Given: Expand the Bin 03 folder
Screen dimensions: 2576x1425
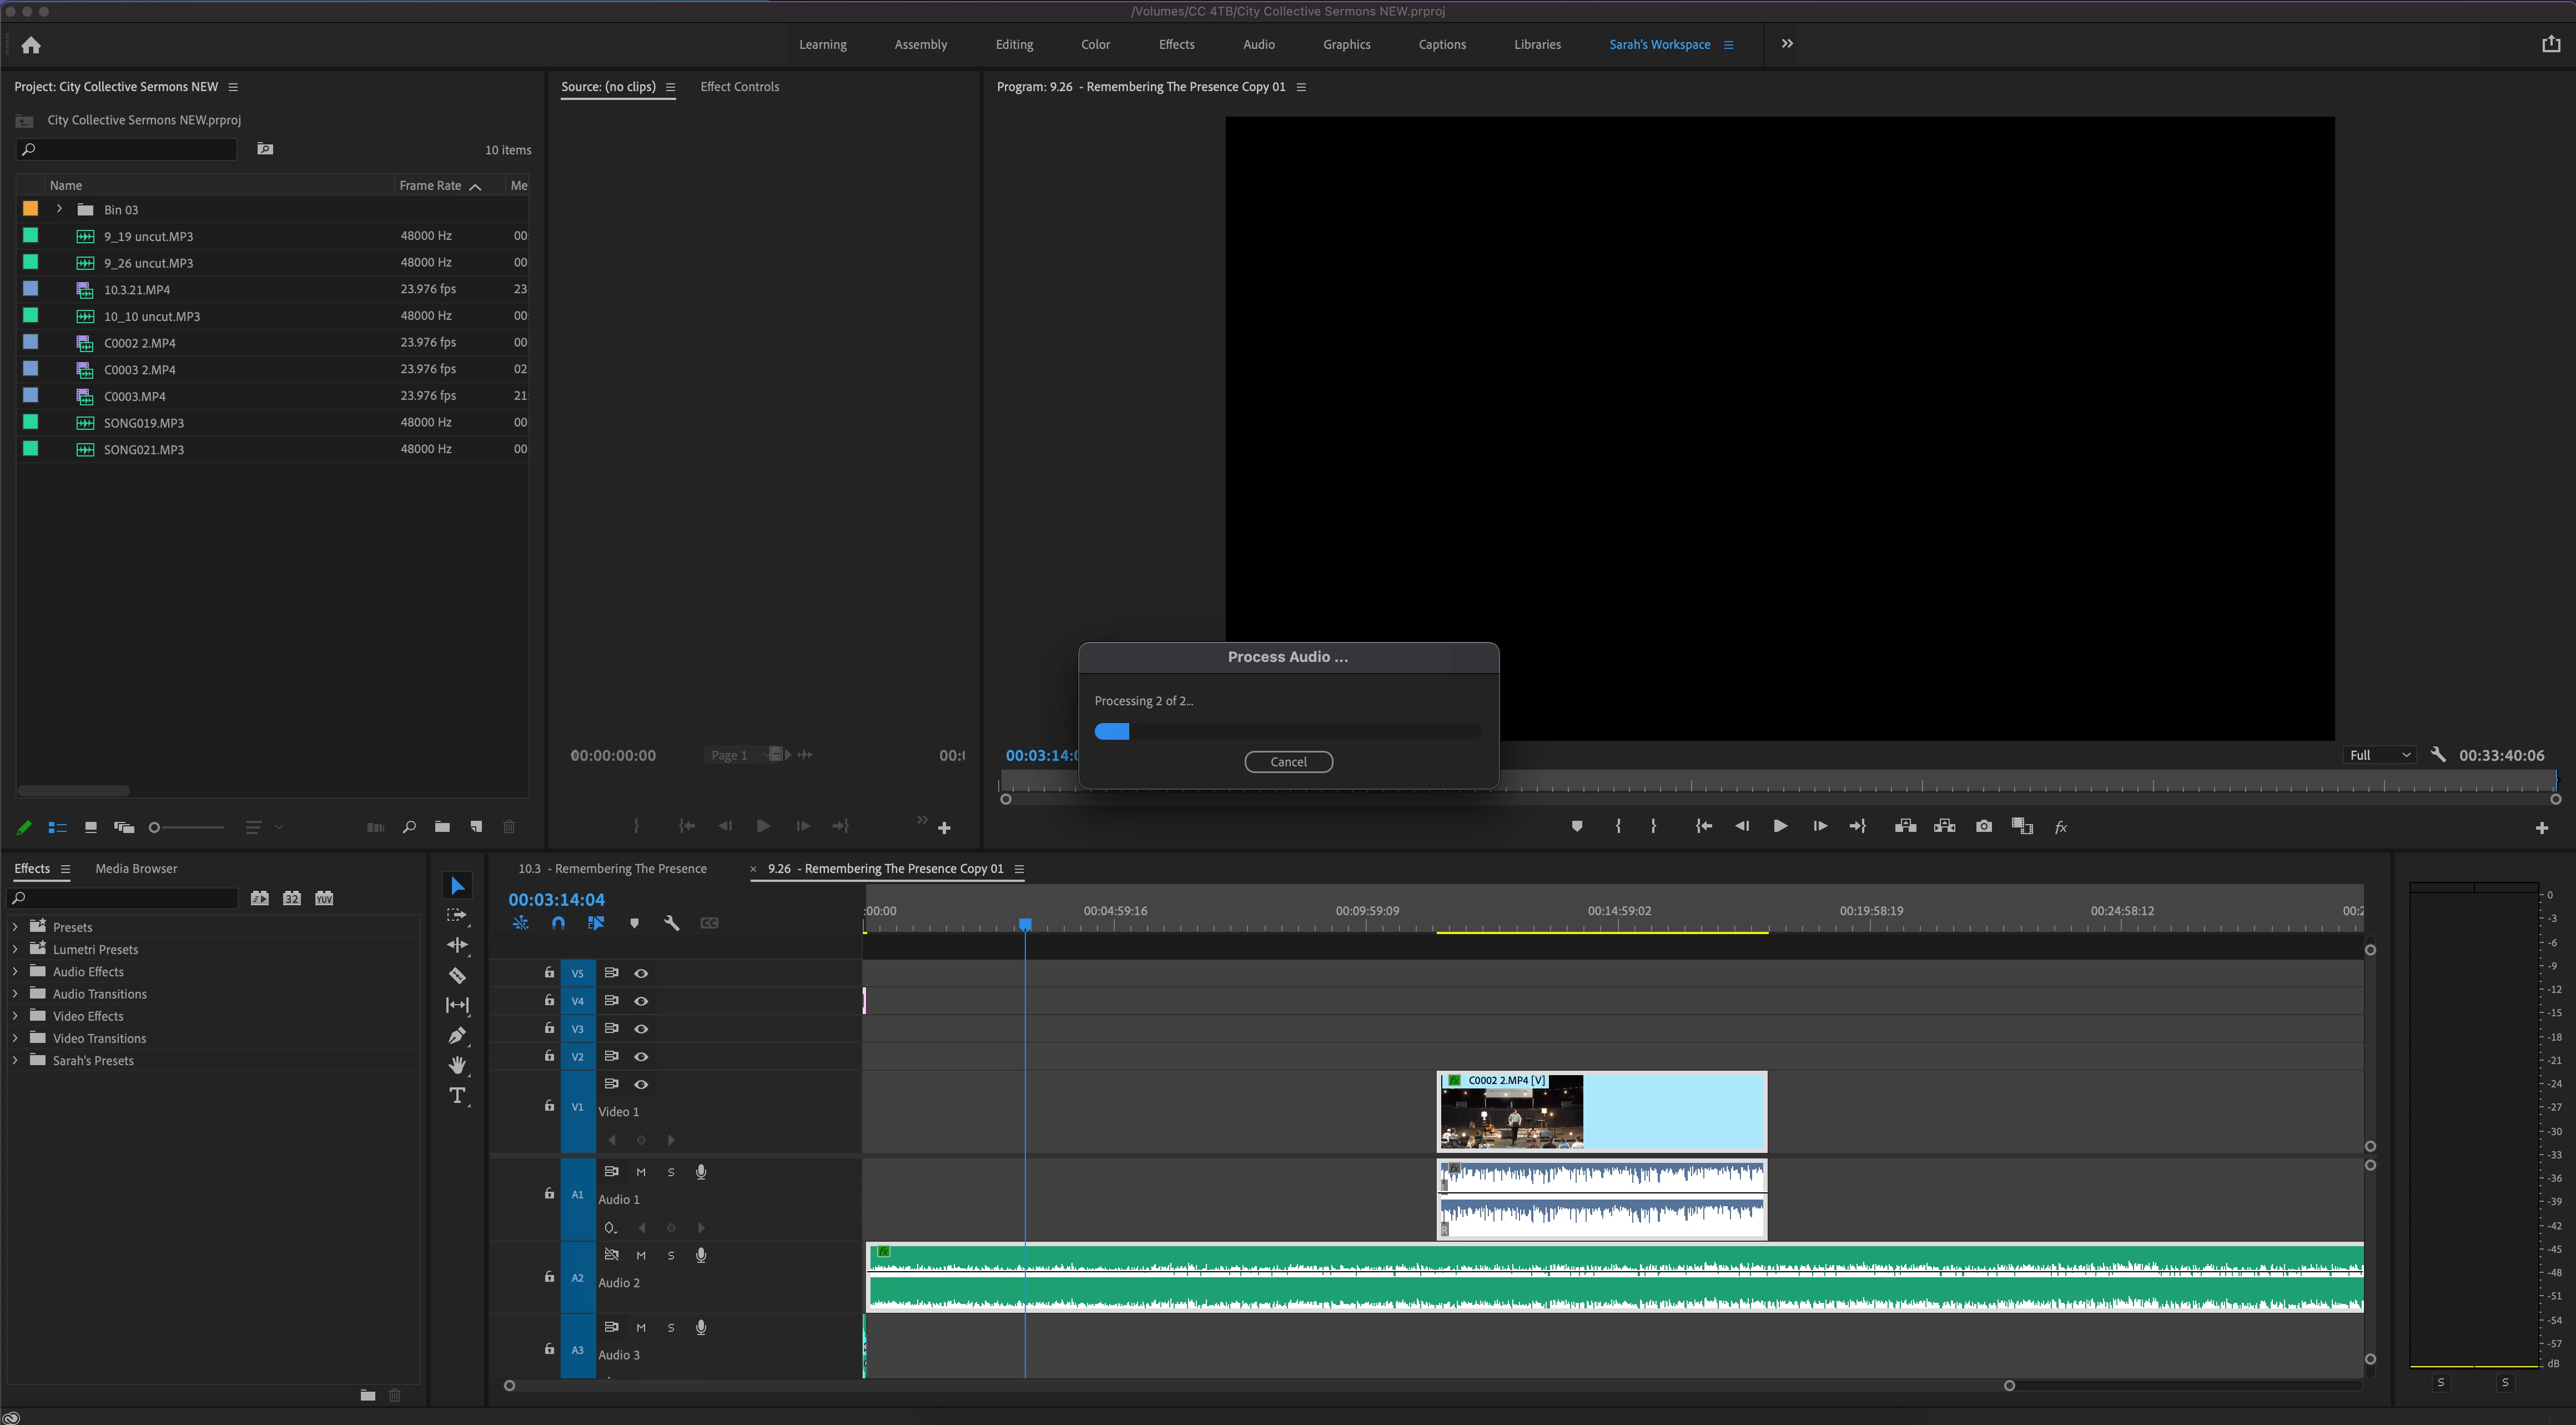Looking at the screenshot, I should pos(60,209).
